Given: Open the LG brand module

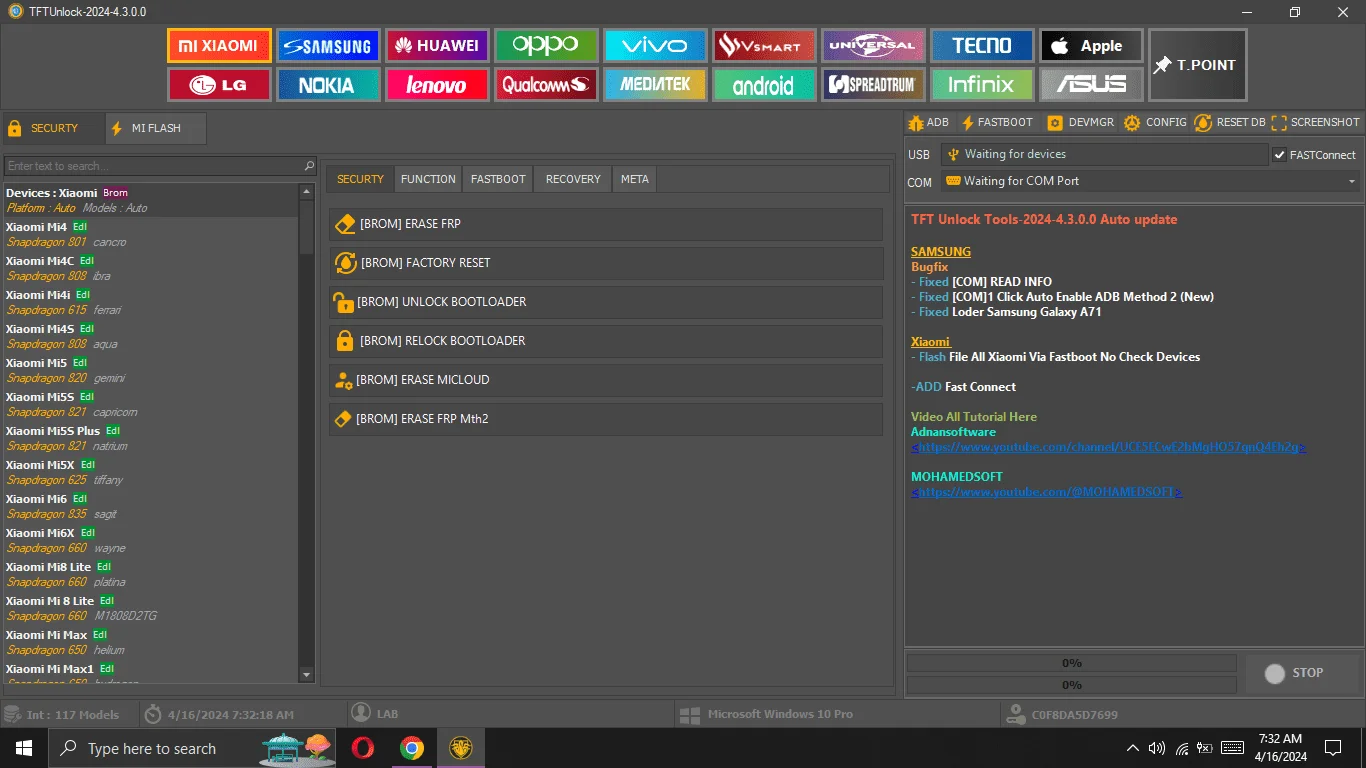Looking at the screenshot, I should [219, 85].
